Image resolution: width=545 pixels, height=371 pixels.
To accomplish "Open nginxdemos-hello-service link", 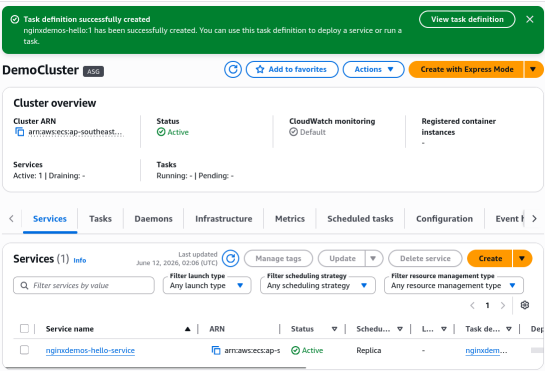I will pos(90,350).
